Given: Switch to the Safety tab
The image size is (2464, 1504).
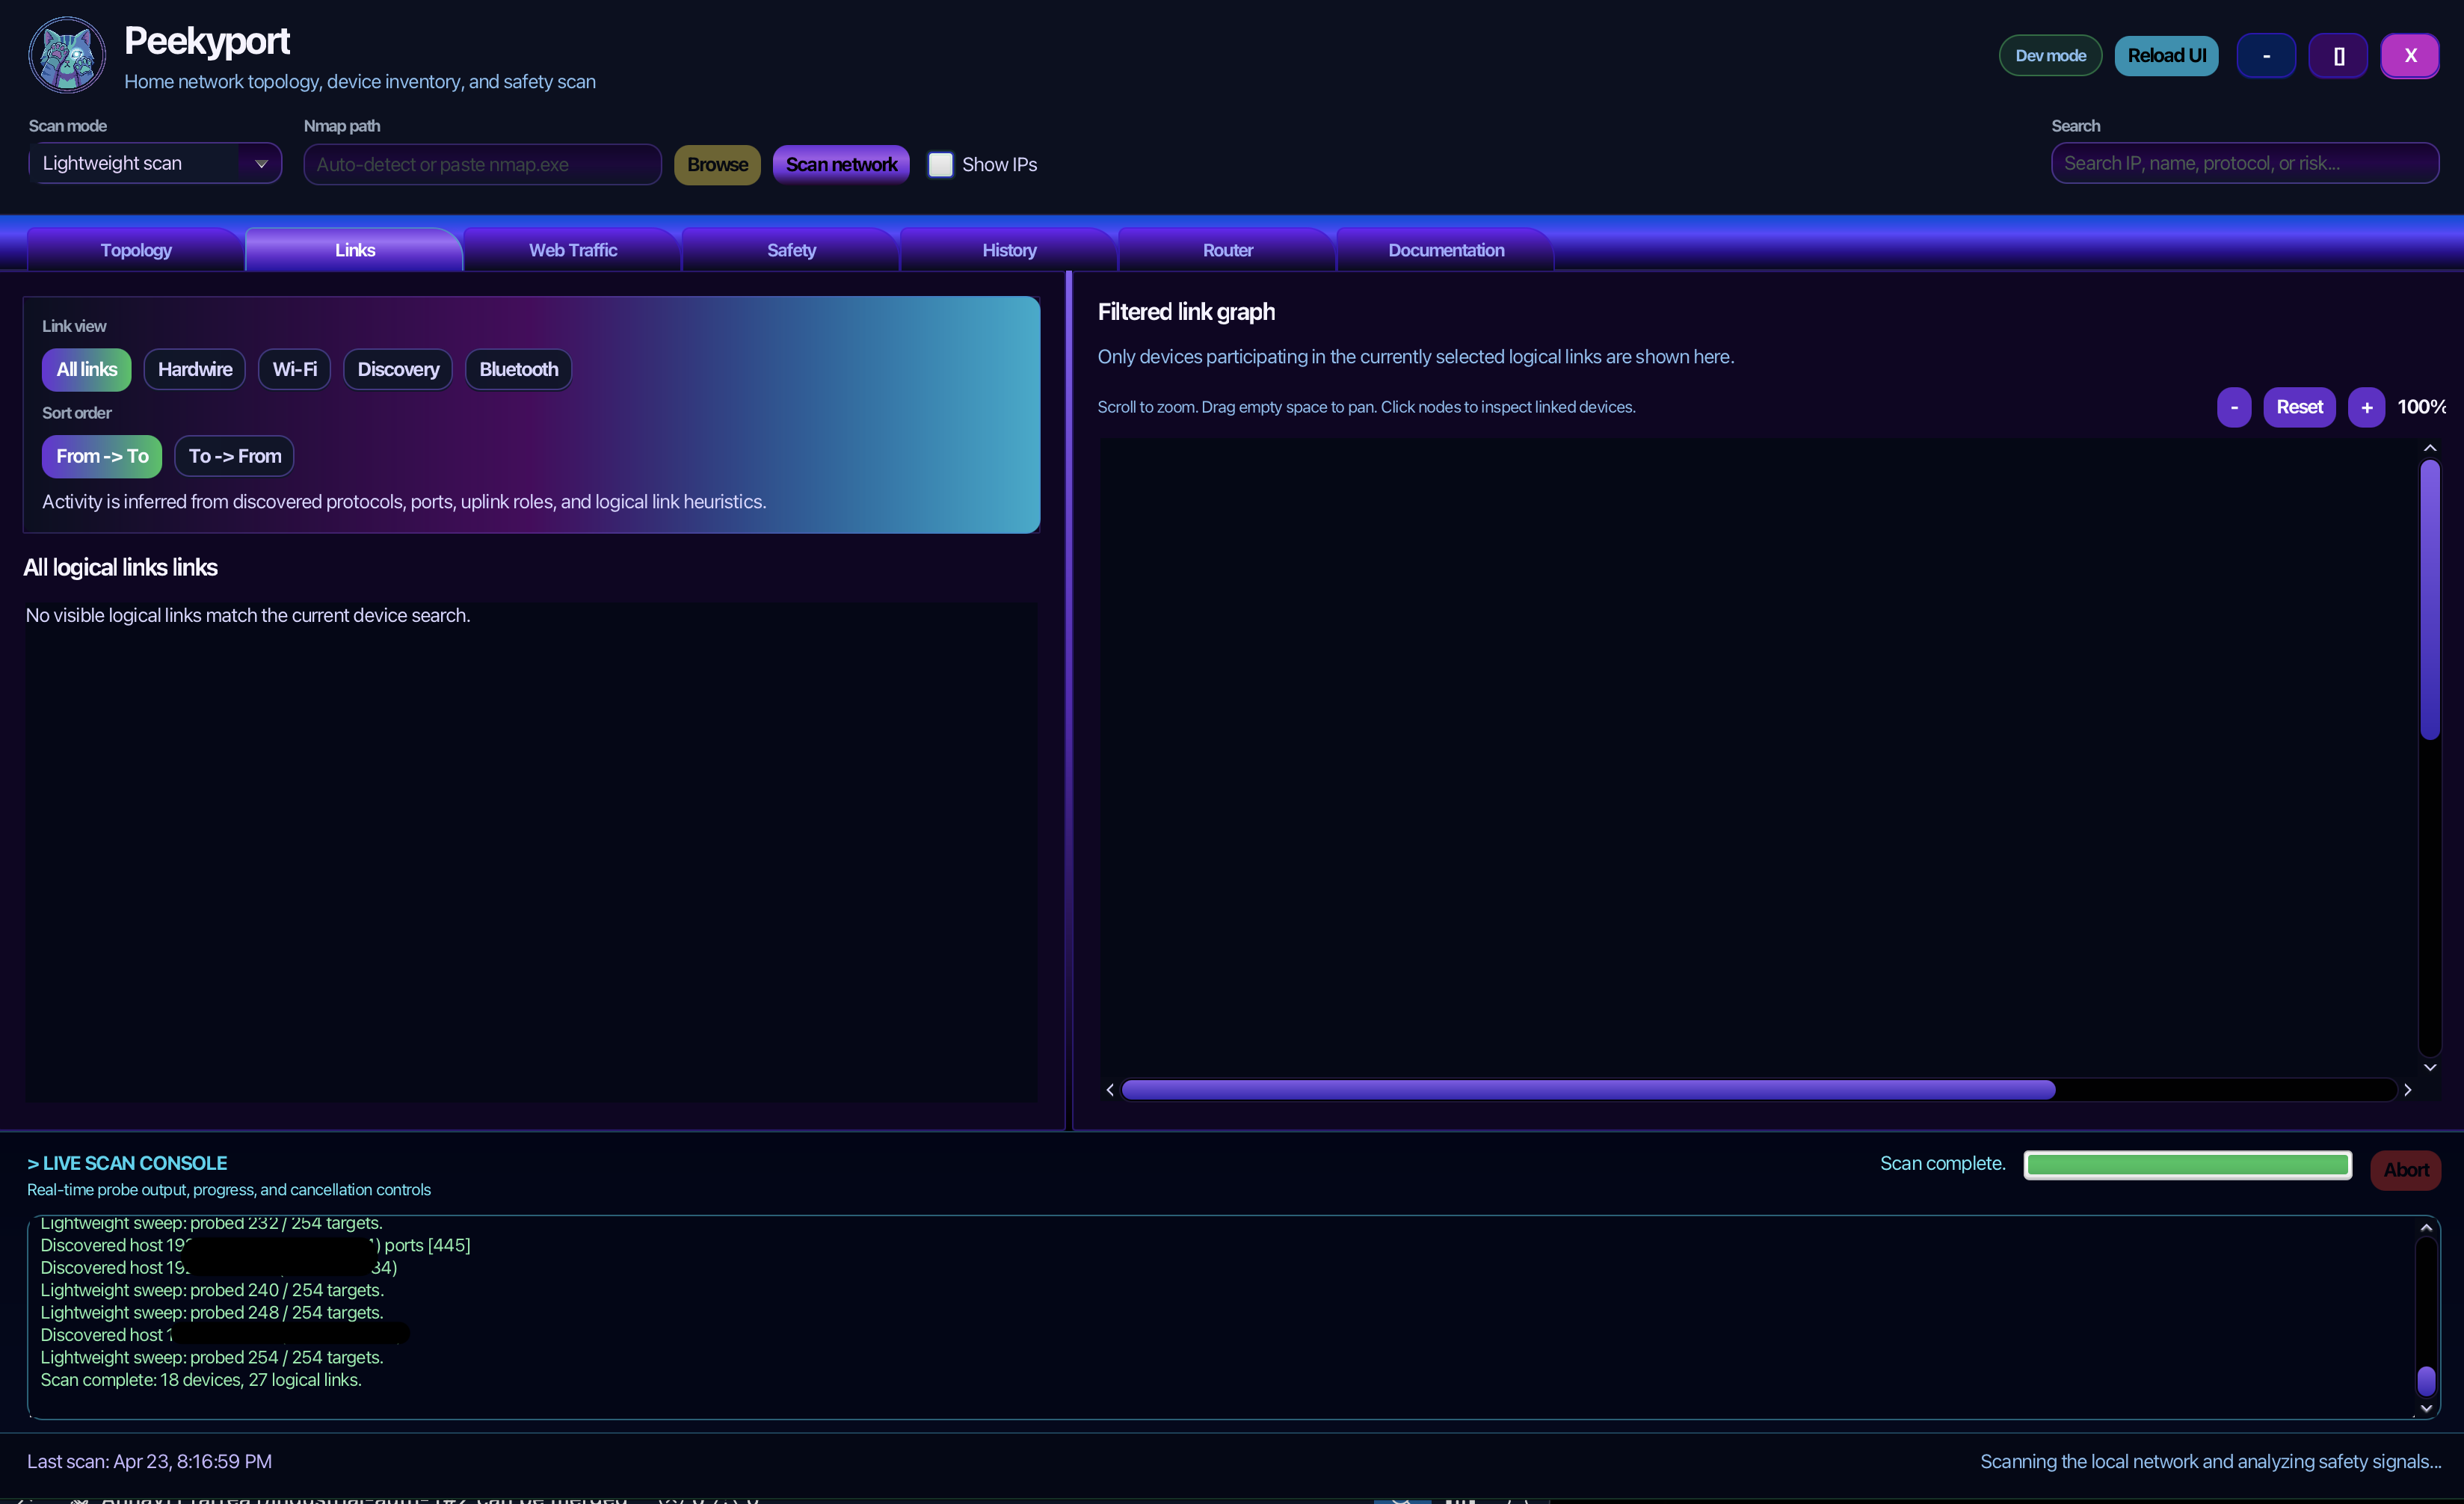Looking at the screenshot, I should pos(791,250).
